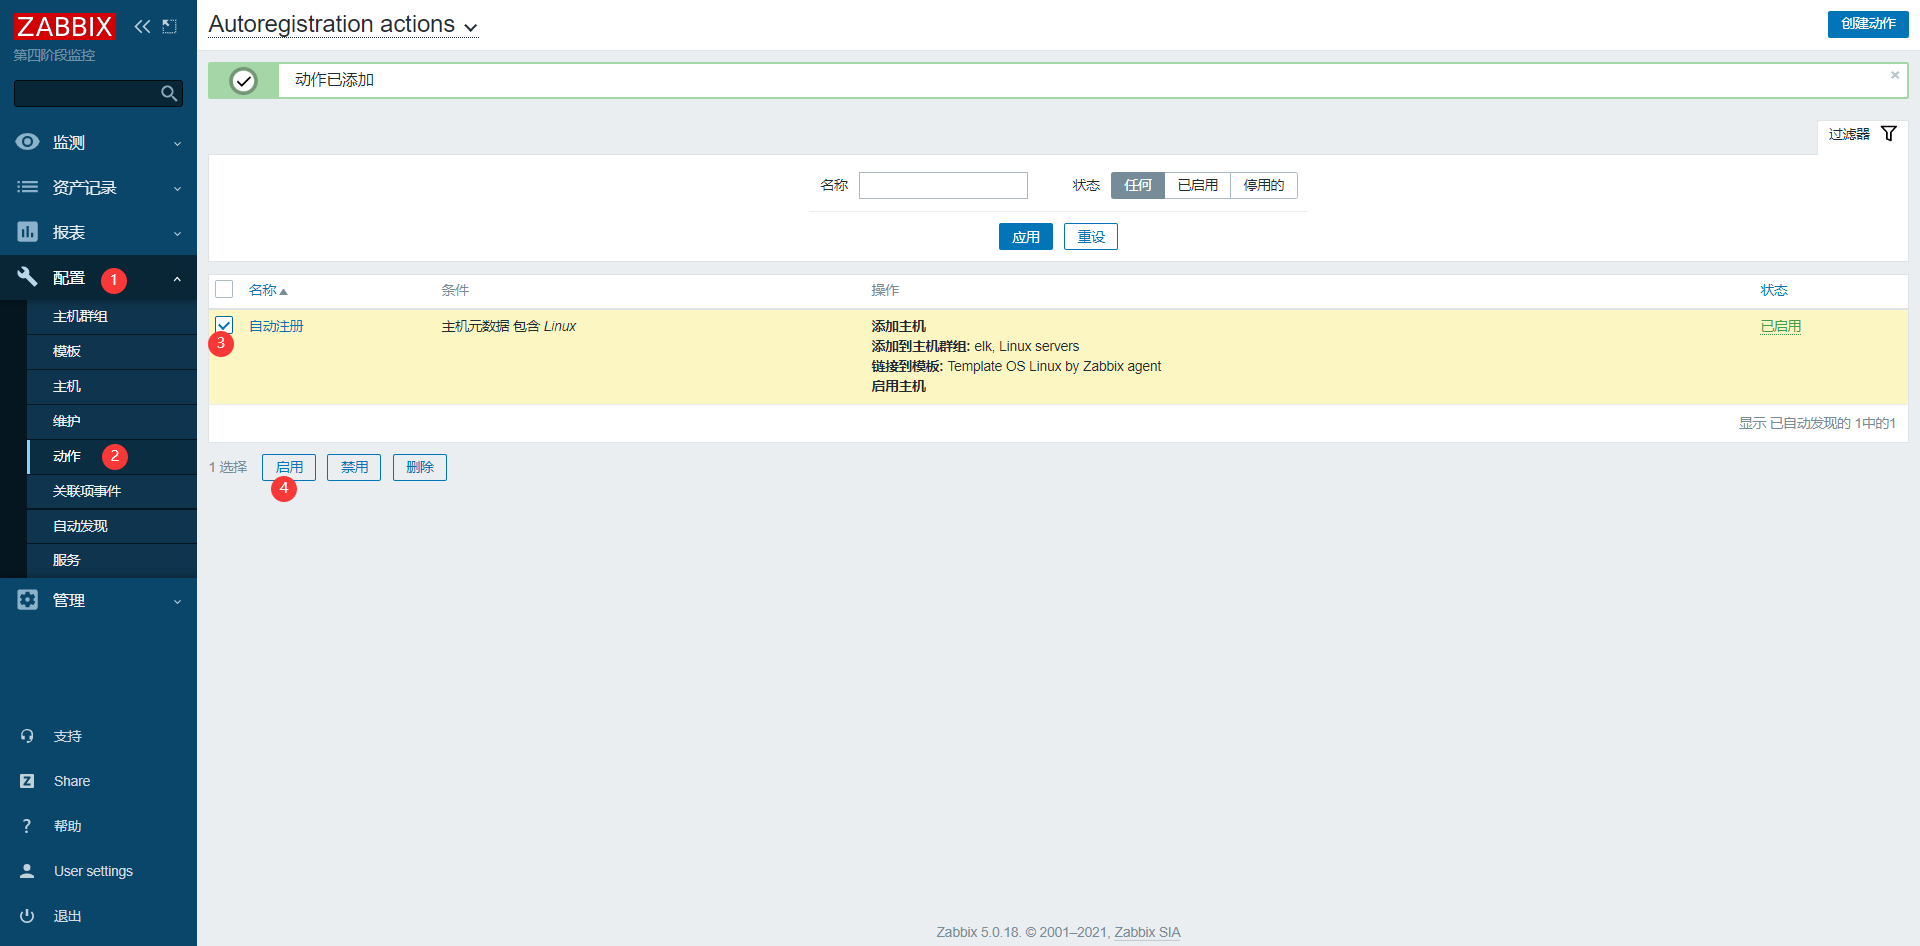Click inside the 名称 filter input field

(942, 185)
